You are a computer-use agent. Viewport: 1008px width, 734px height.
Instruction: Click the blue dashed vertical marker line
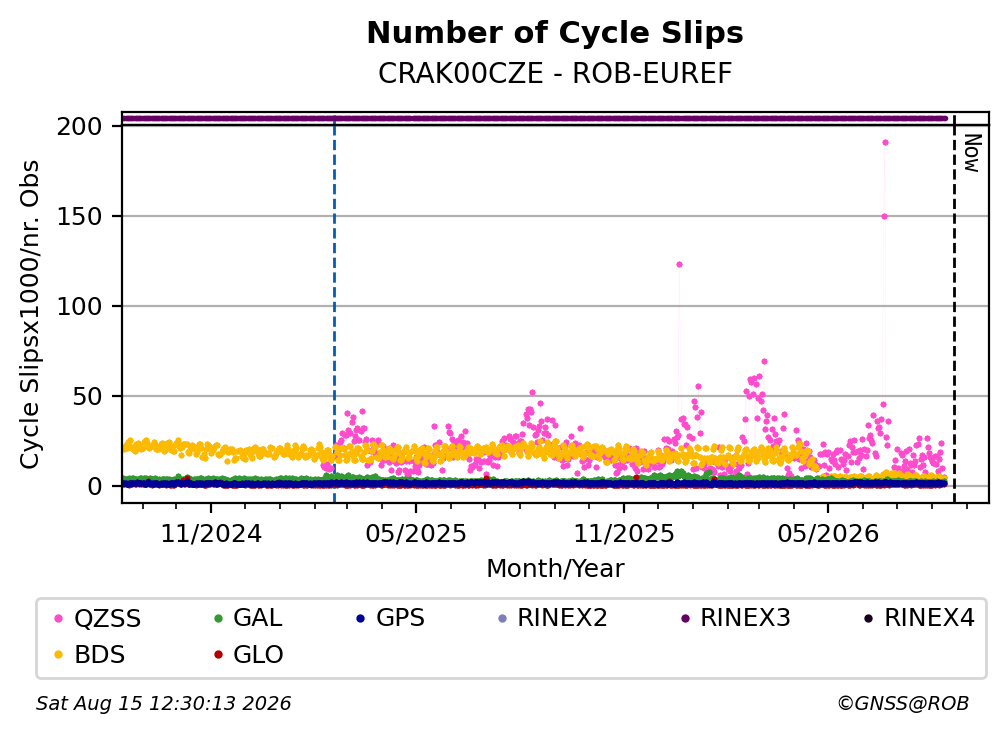[334, 309]
